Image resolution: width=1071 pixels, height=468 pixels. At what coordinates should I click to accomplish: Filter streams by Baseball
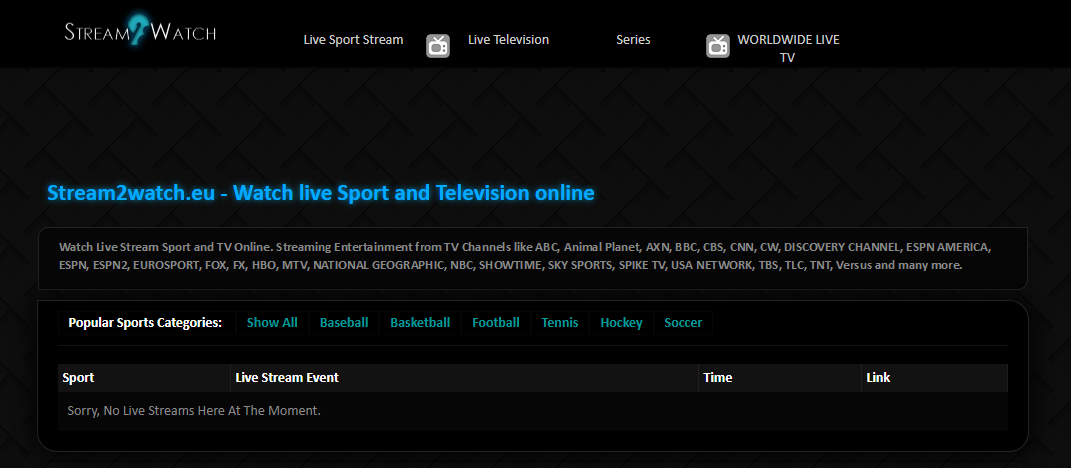[x=344, y=323]
